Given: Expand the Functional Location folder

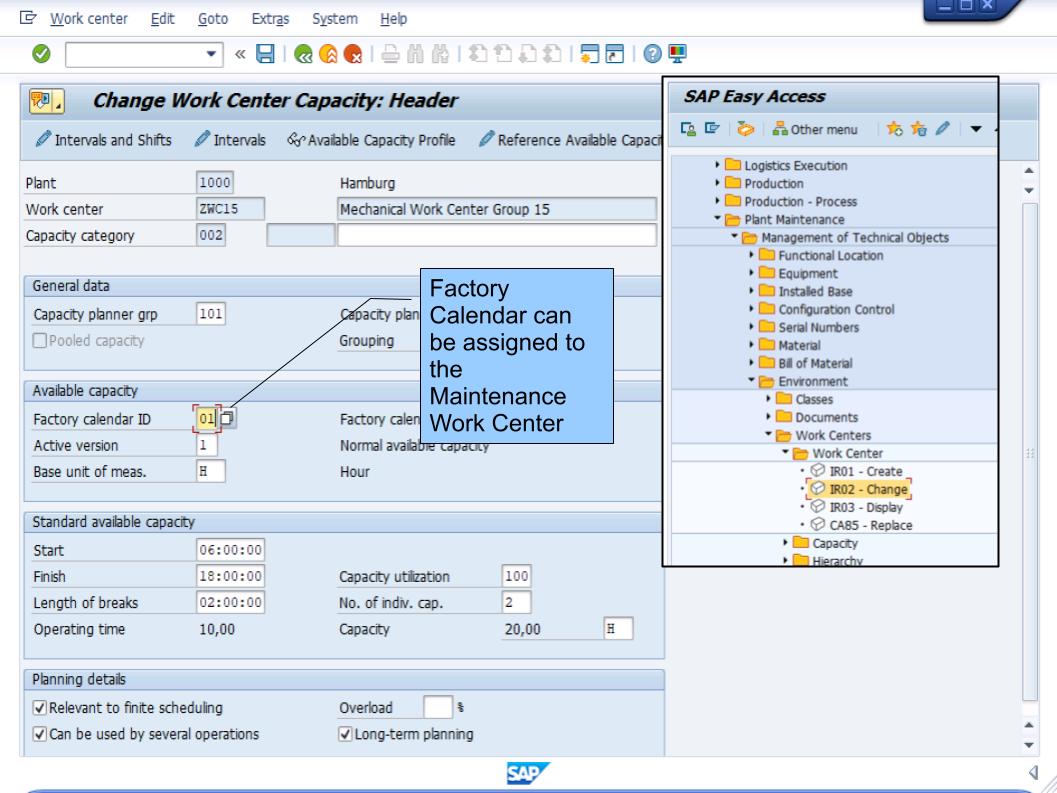Looking at the screenshot, I should coord(752,255).
